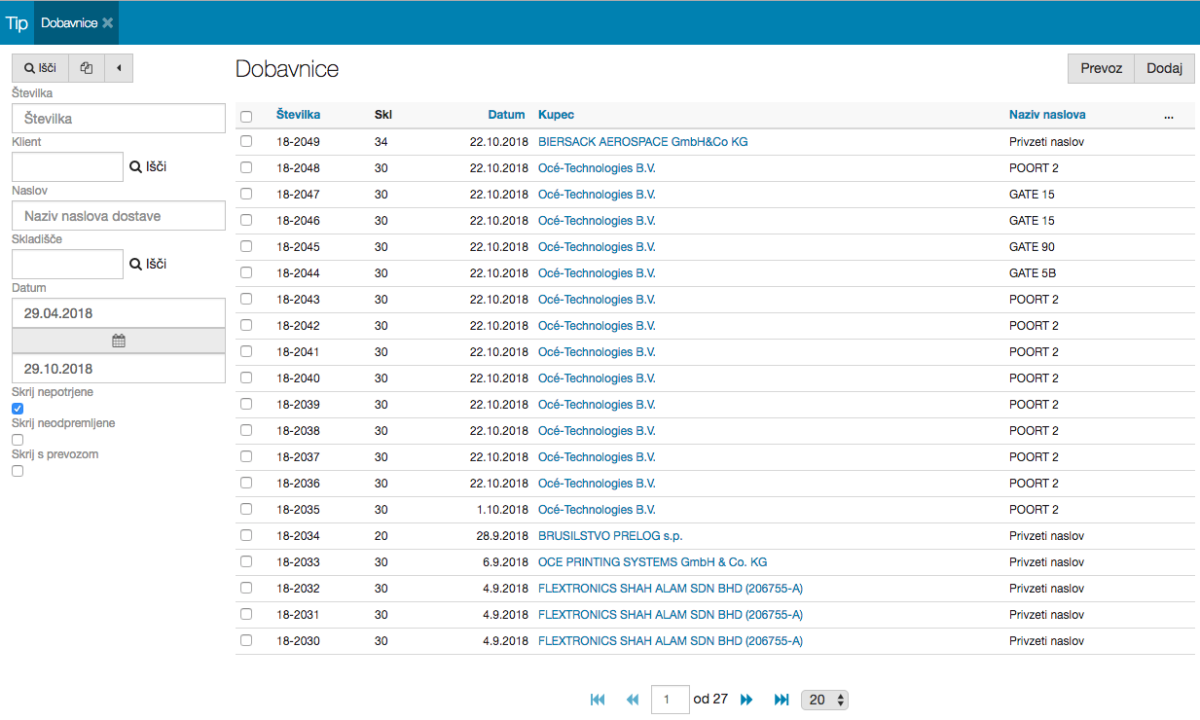Click the Številka input field
Screen dimensions: 1200x720
118,118
